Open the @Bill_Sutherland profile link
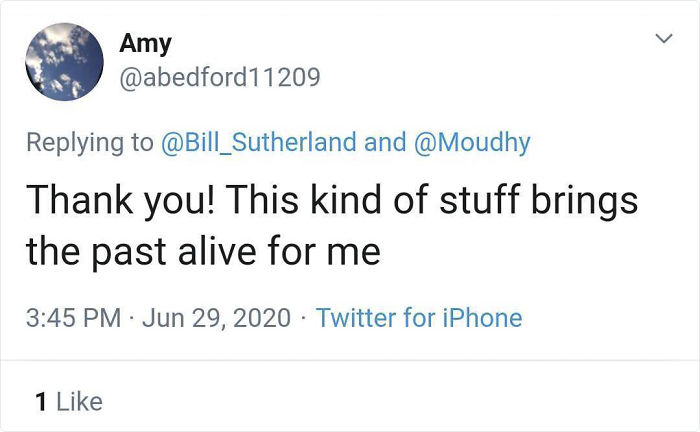 (258, 142)
